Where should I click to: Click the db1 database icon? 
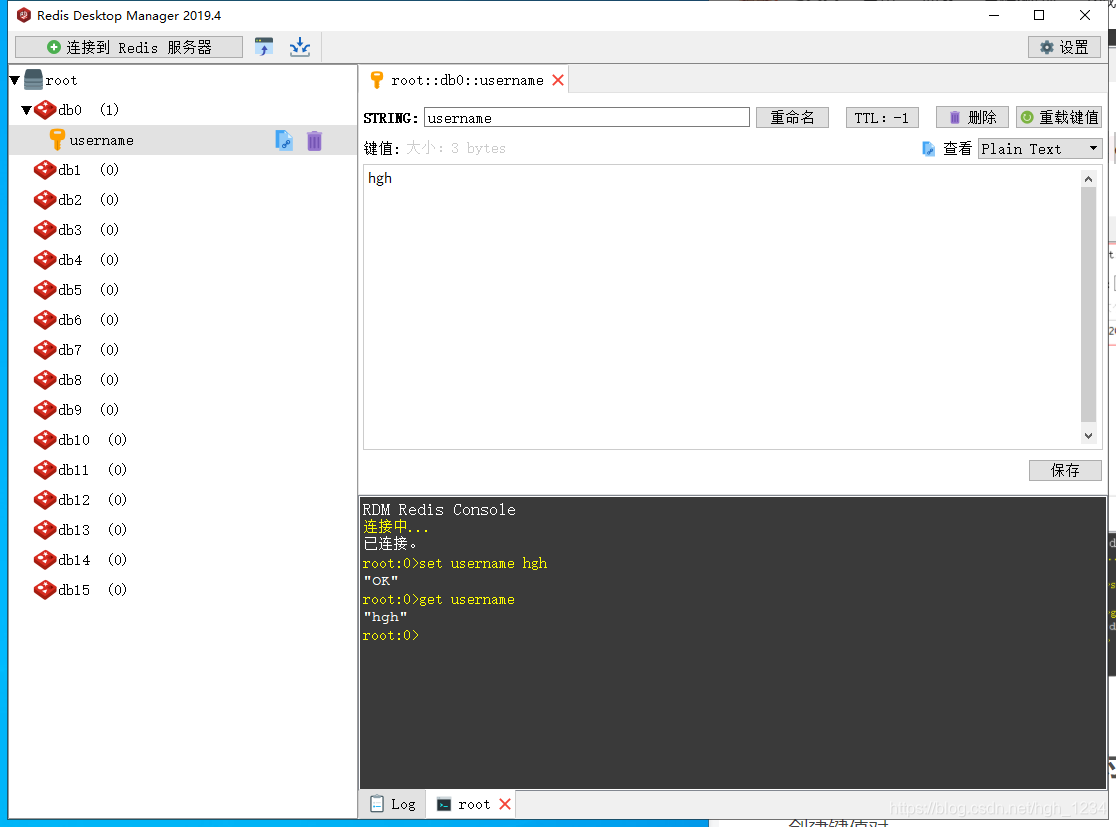[x=45, y=170]
